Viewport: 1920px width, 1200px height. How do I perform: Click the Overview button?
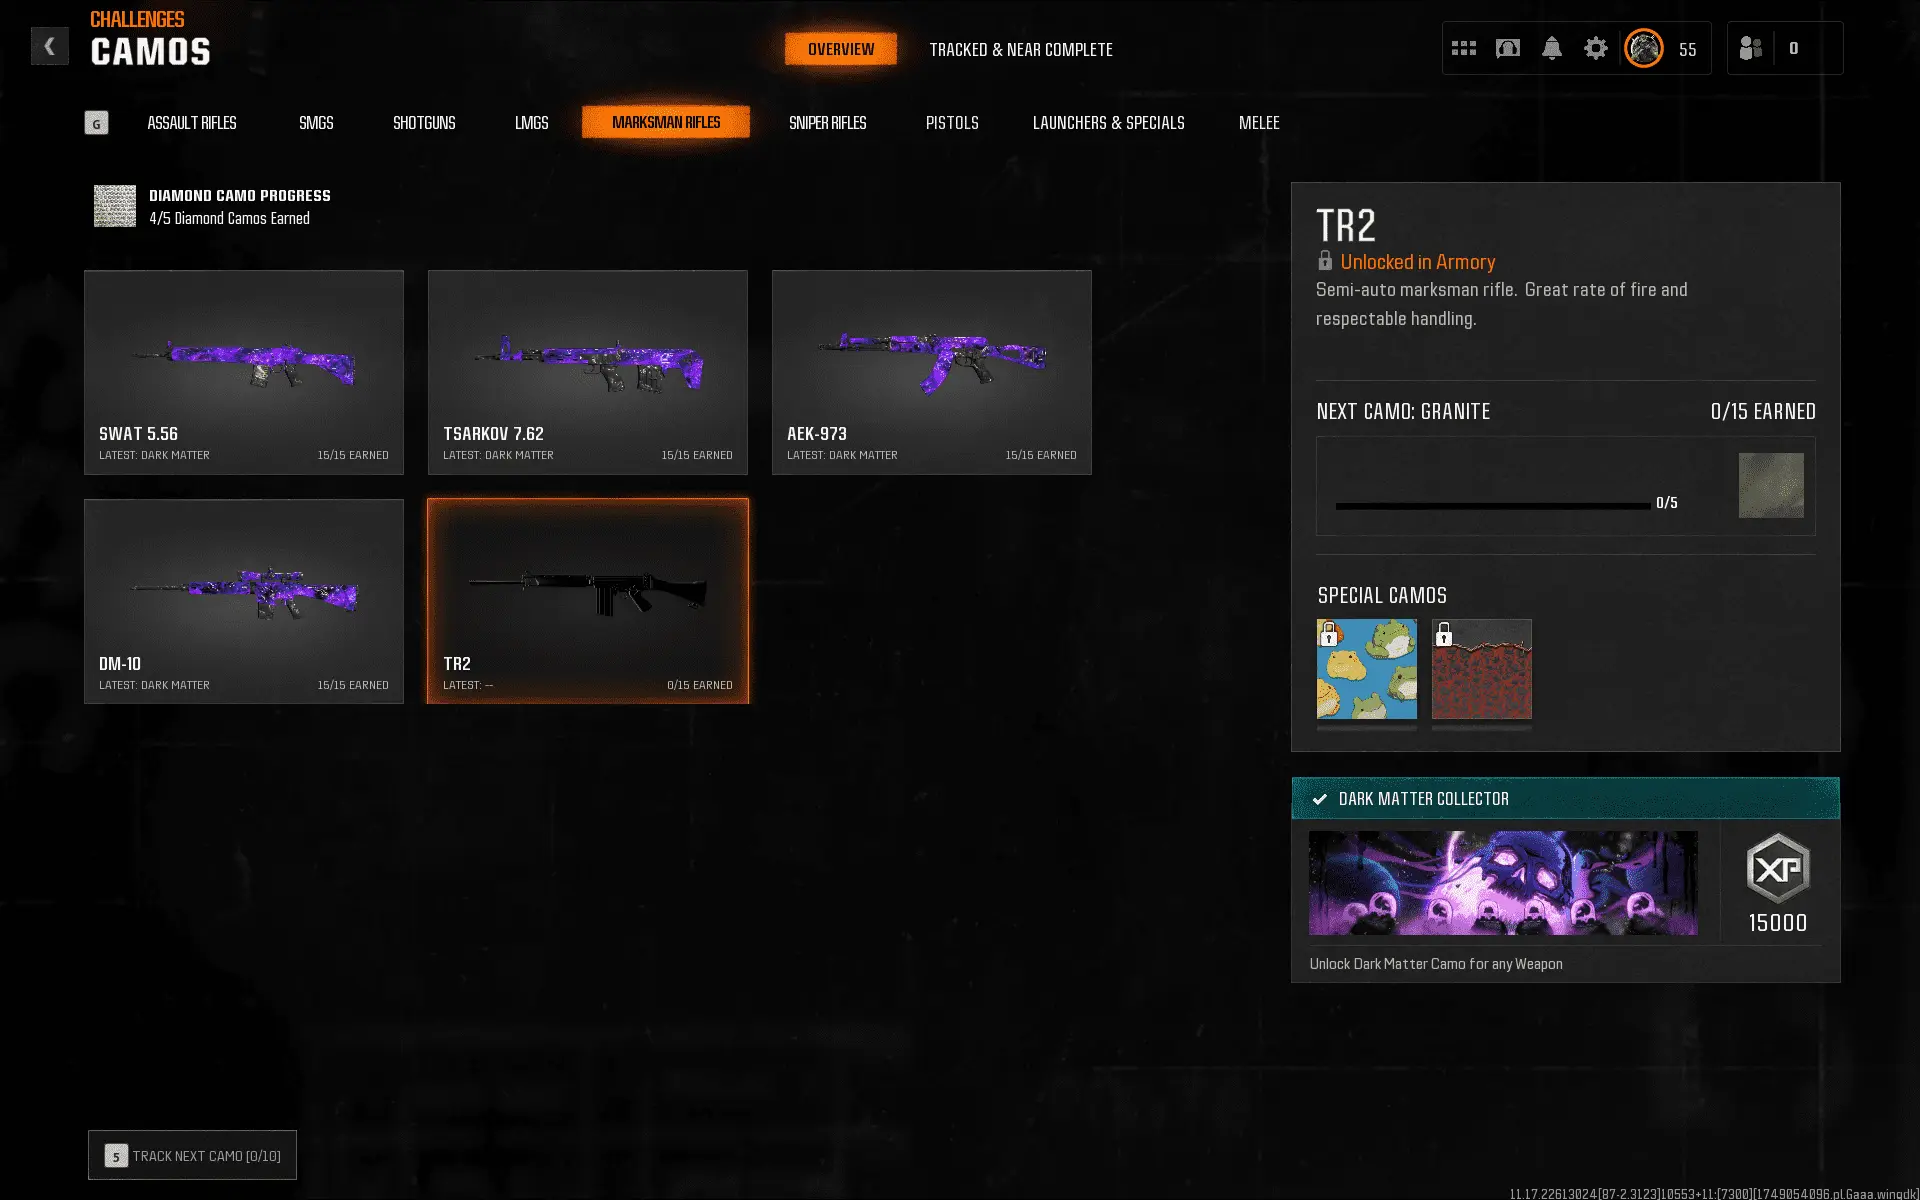click(x=840, y=49)
